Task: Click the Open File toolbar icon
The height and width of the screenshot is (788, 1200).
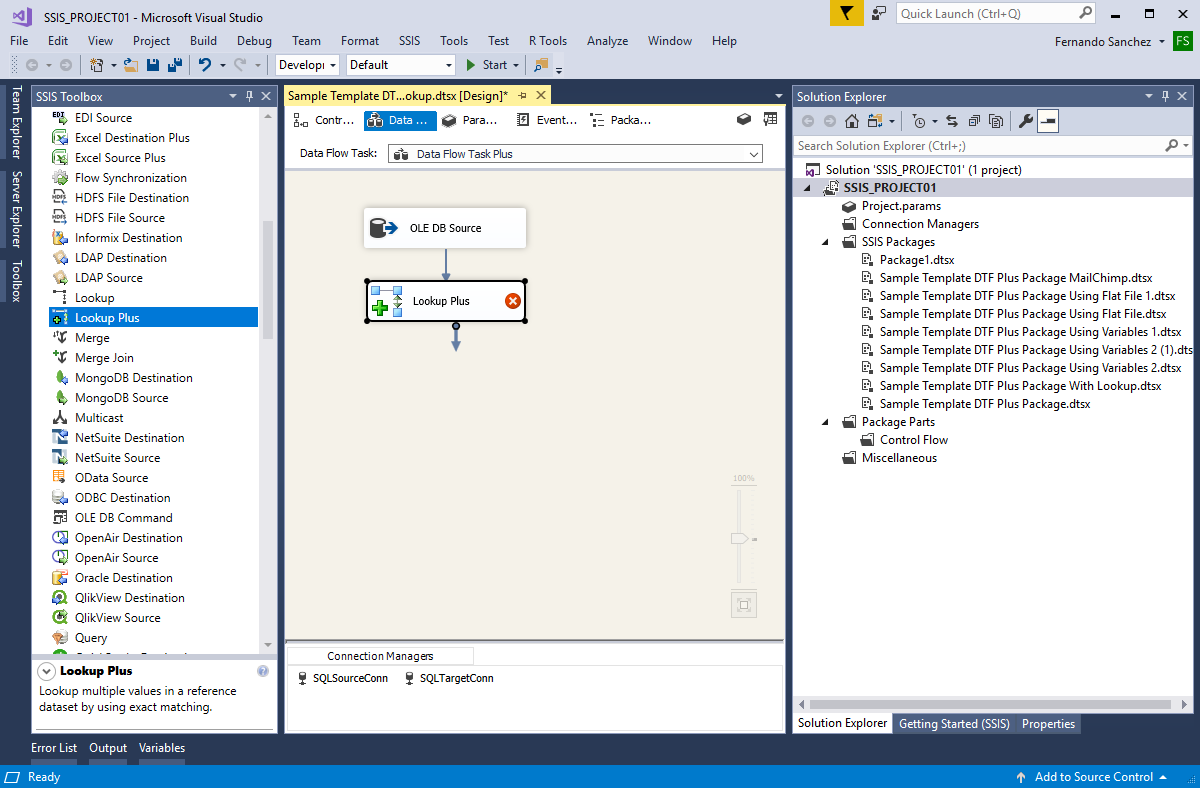Action: tap(131, 65)
